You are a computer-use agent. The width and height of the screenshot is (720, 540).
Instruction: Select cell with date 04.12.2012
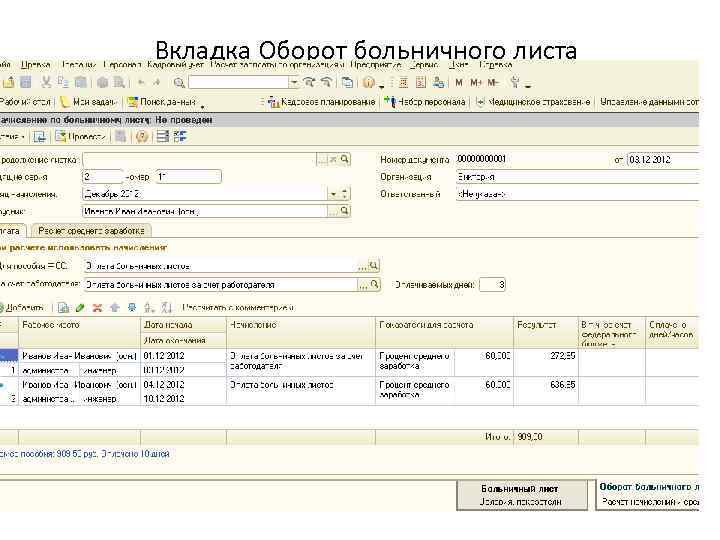(183, 384)
